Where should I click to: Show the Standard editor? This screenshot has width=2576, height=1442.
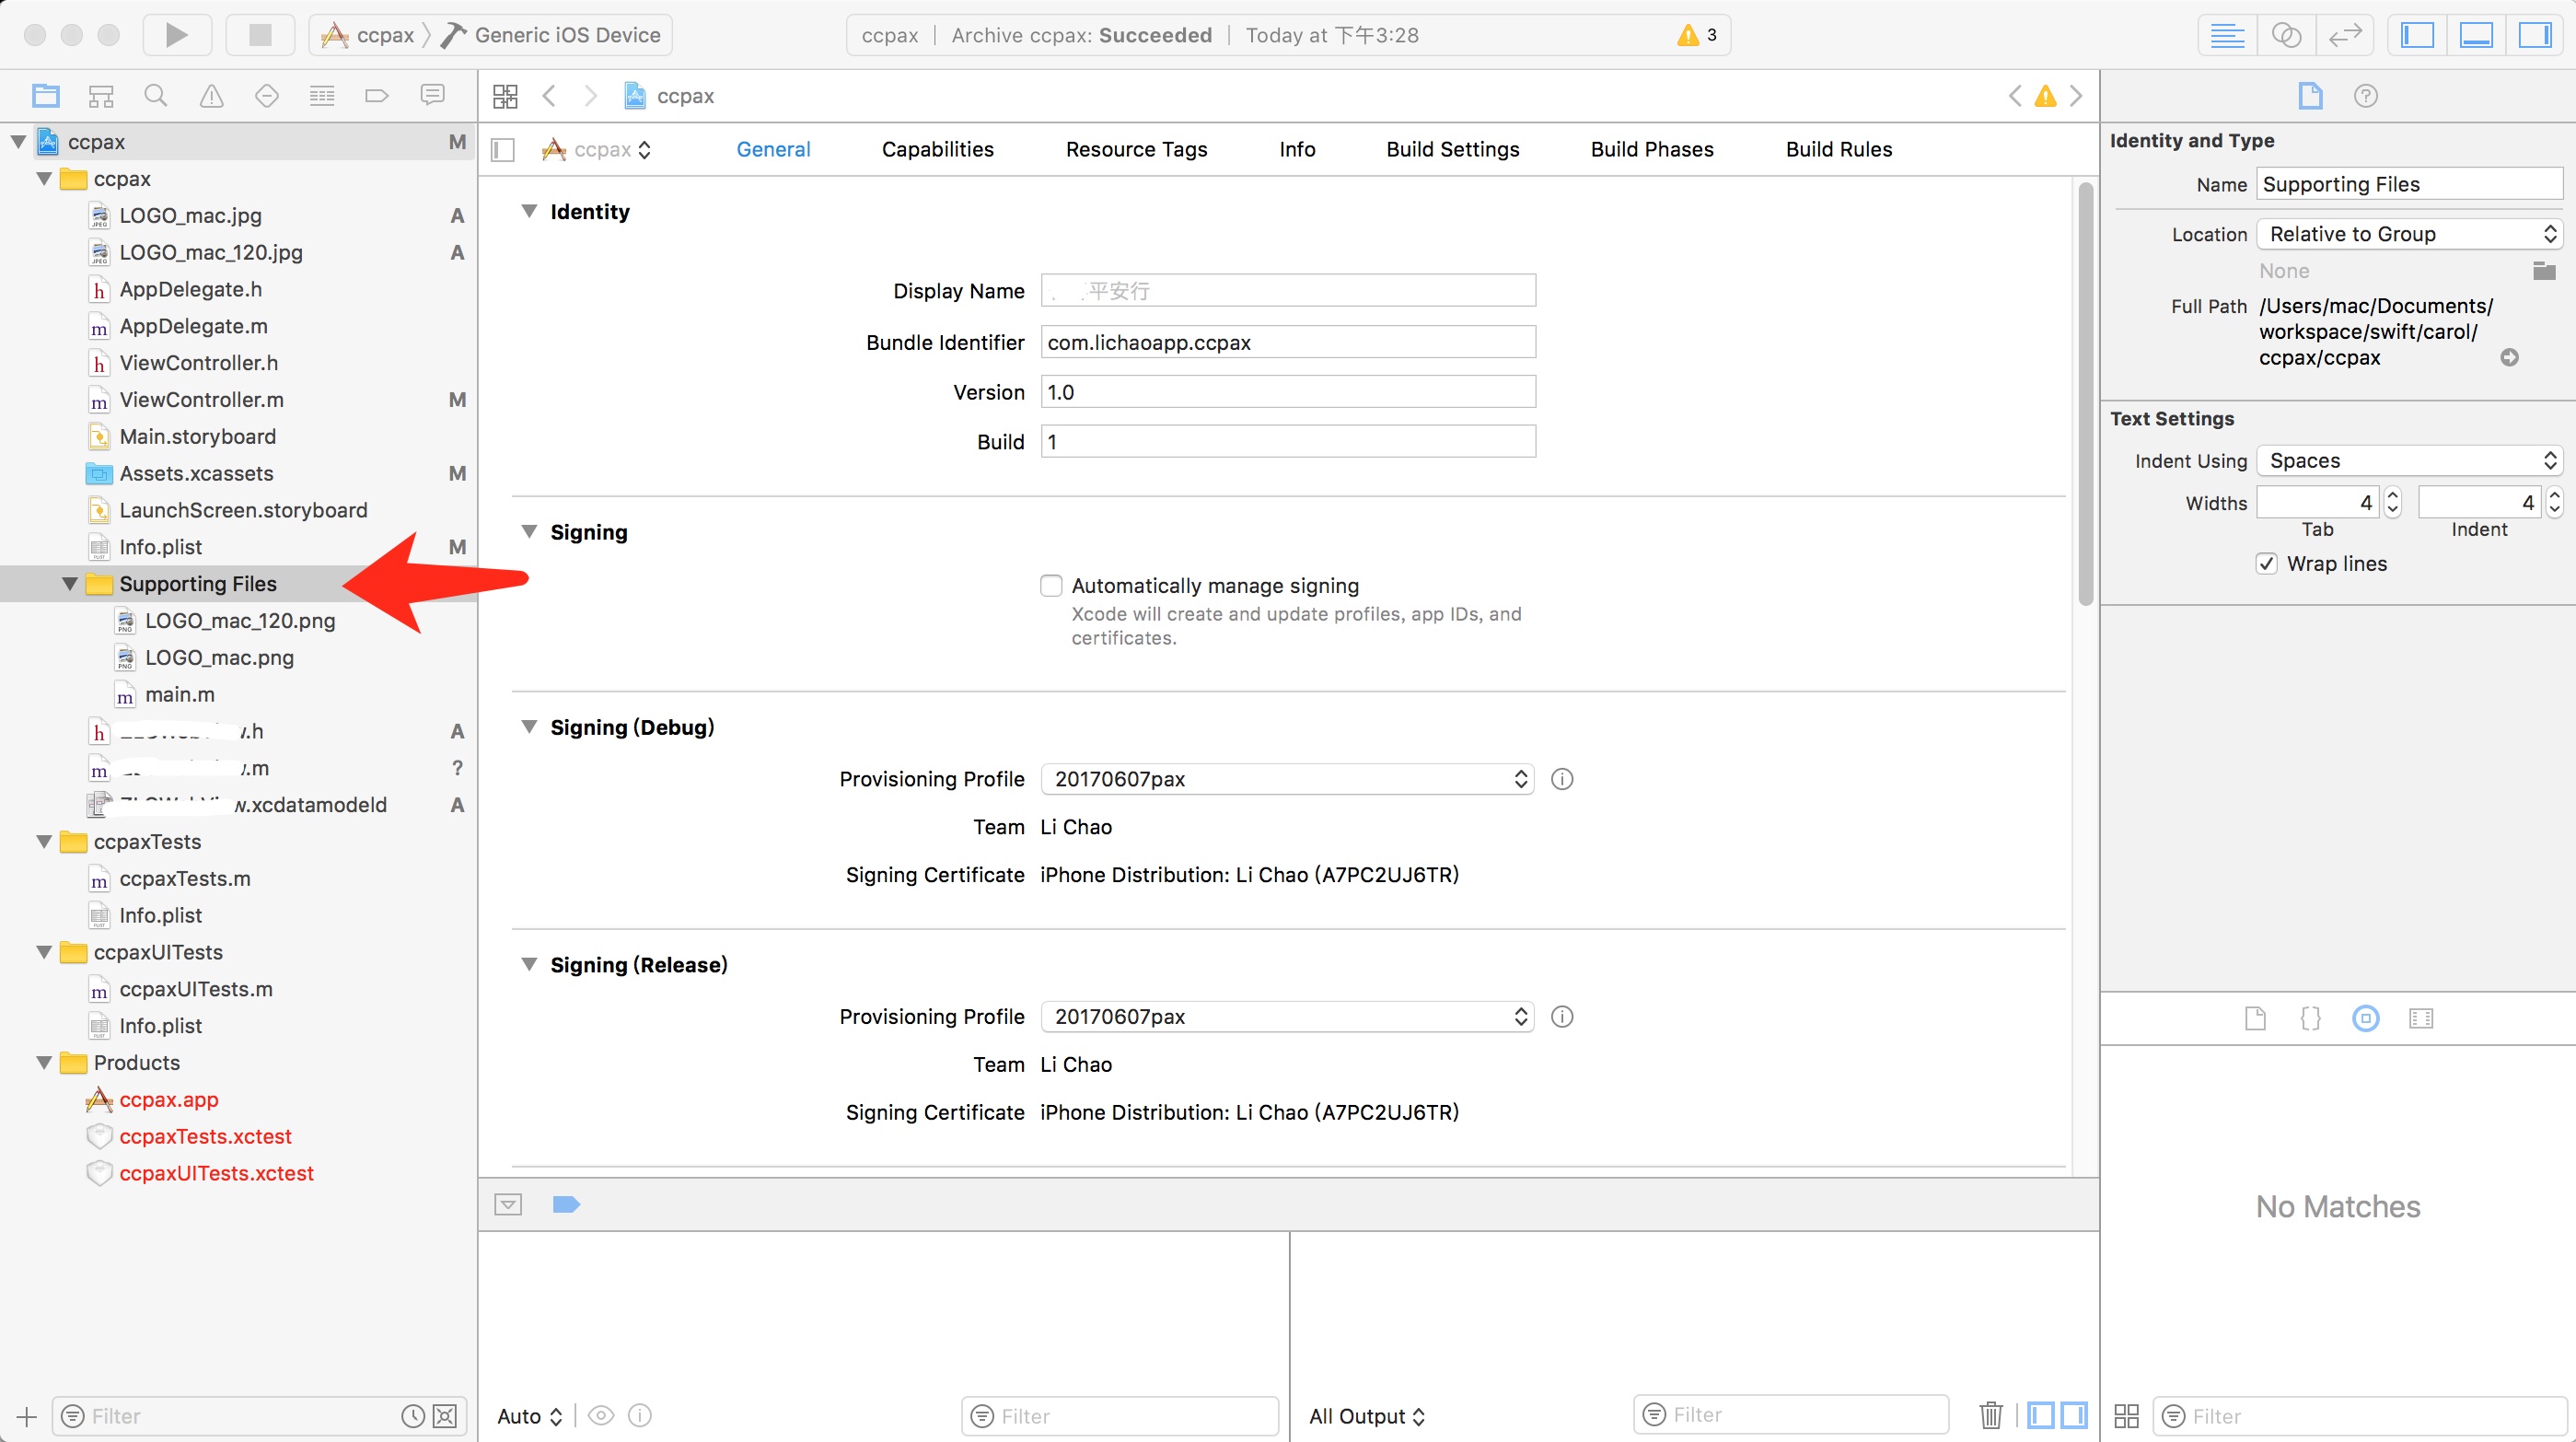pos(2227,35)
